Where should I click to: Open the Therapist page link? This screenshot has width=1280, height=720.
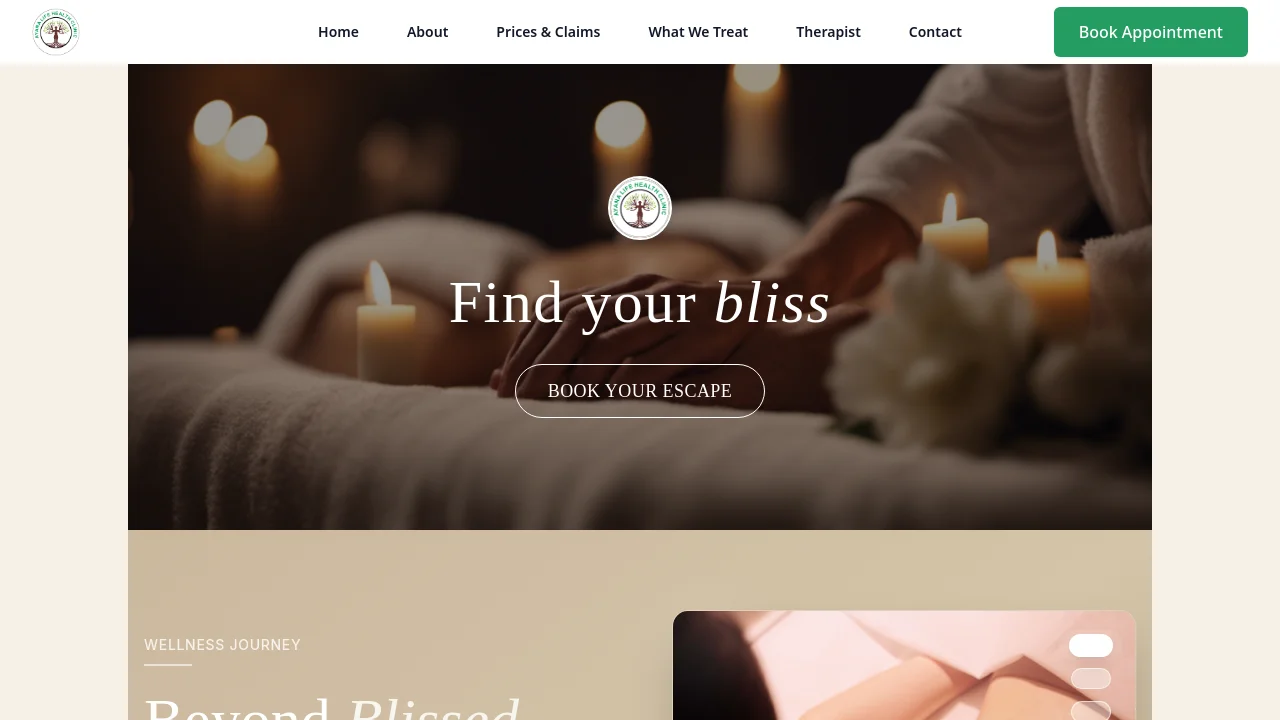(x=828, y=32)
